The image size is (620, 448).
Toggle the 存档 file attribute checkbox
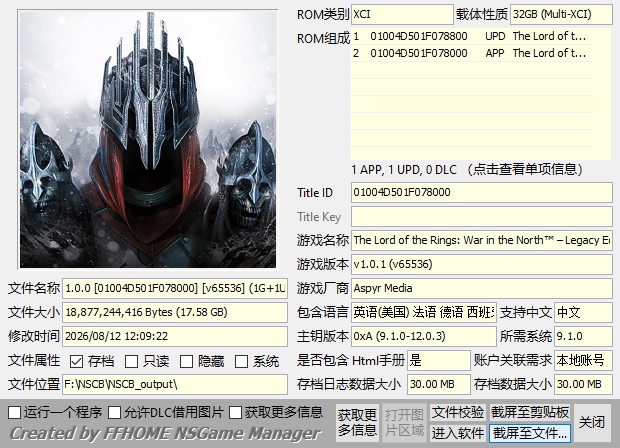click(x=76, y=361)
